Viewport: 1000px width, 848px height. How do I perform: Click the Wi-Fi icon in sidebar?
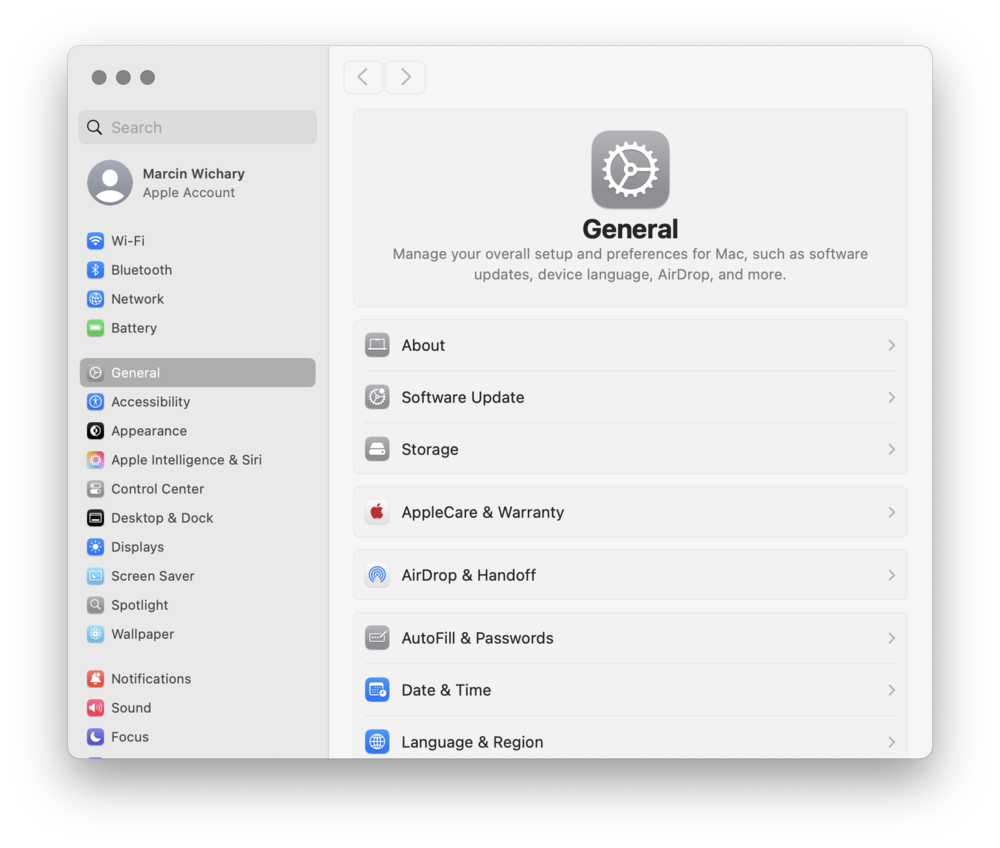coord(95,241)
